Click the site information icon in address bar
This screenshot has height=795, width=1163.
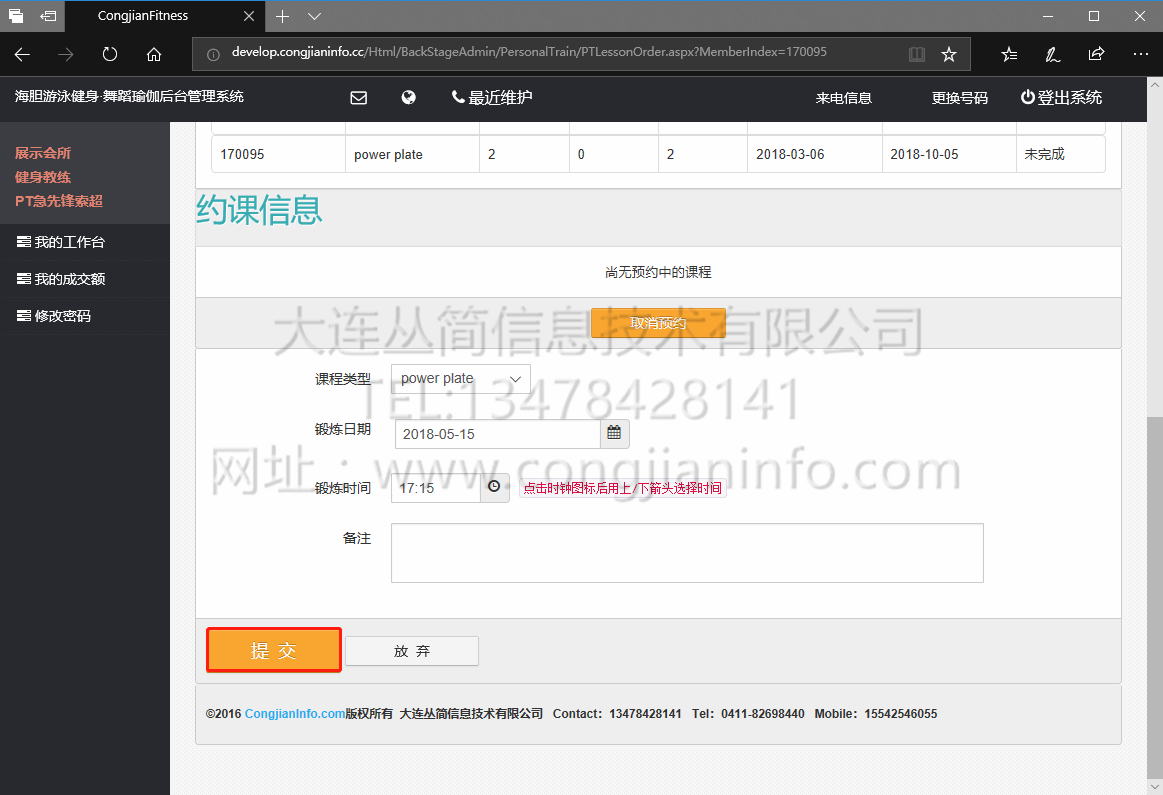pos(213,54)
